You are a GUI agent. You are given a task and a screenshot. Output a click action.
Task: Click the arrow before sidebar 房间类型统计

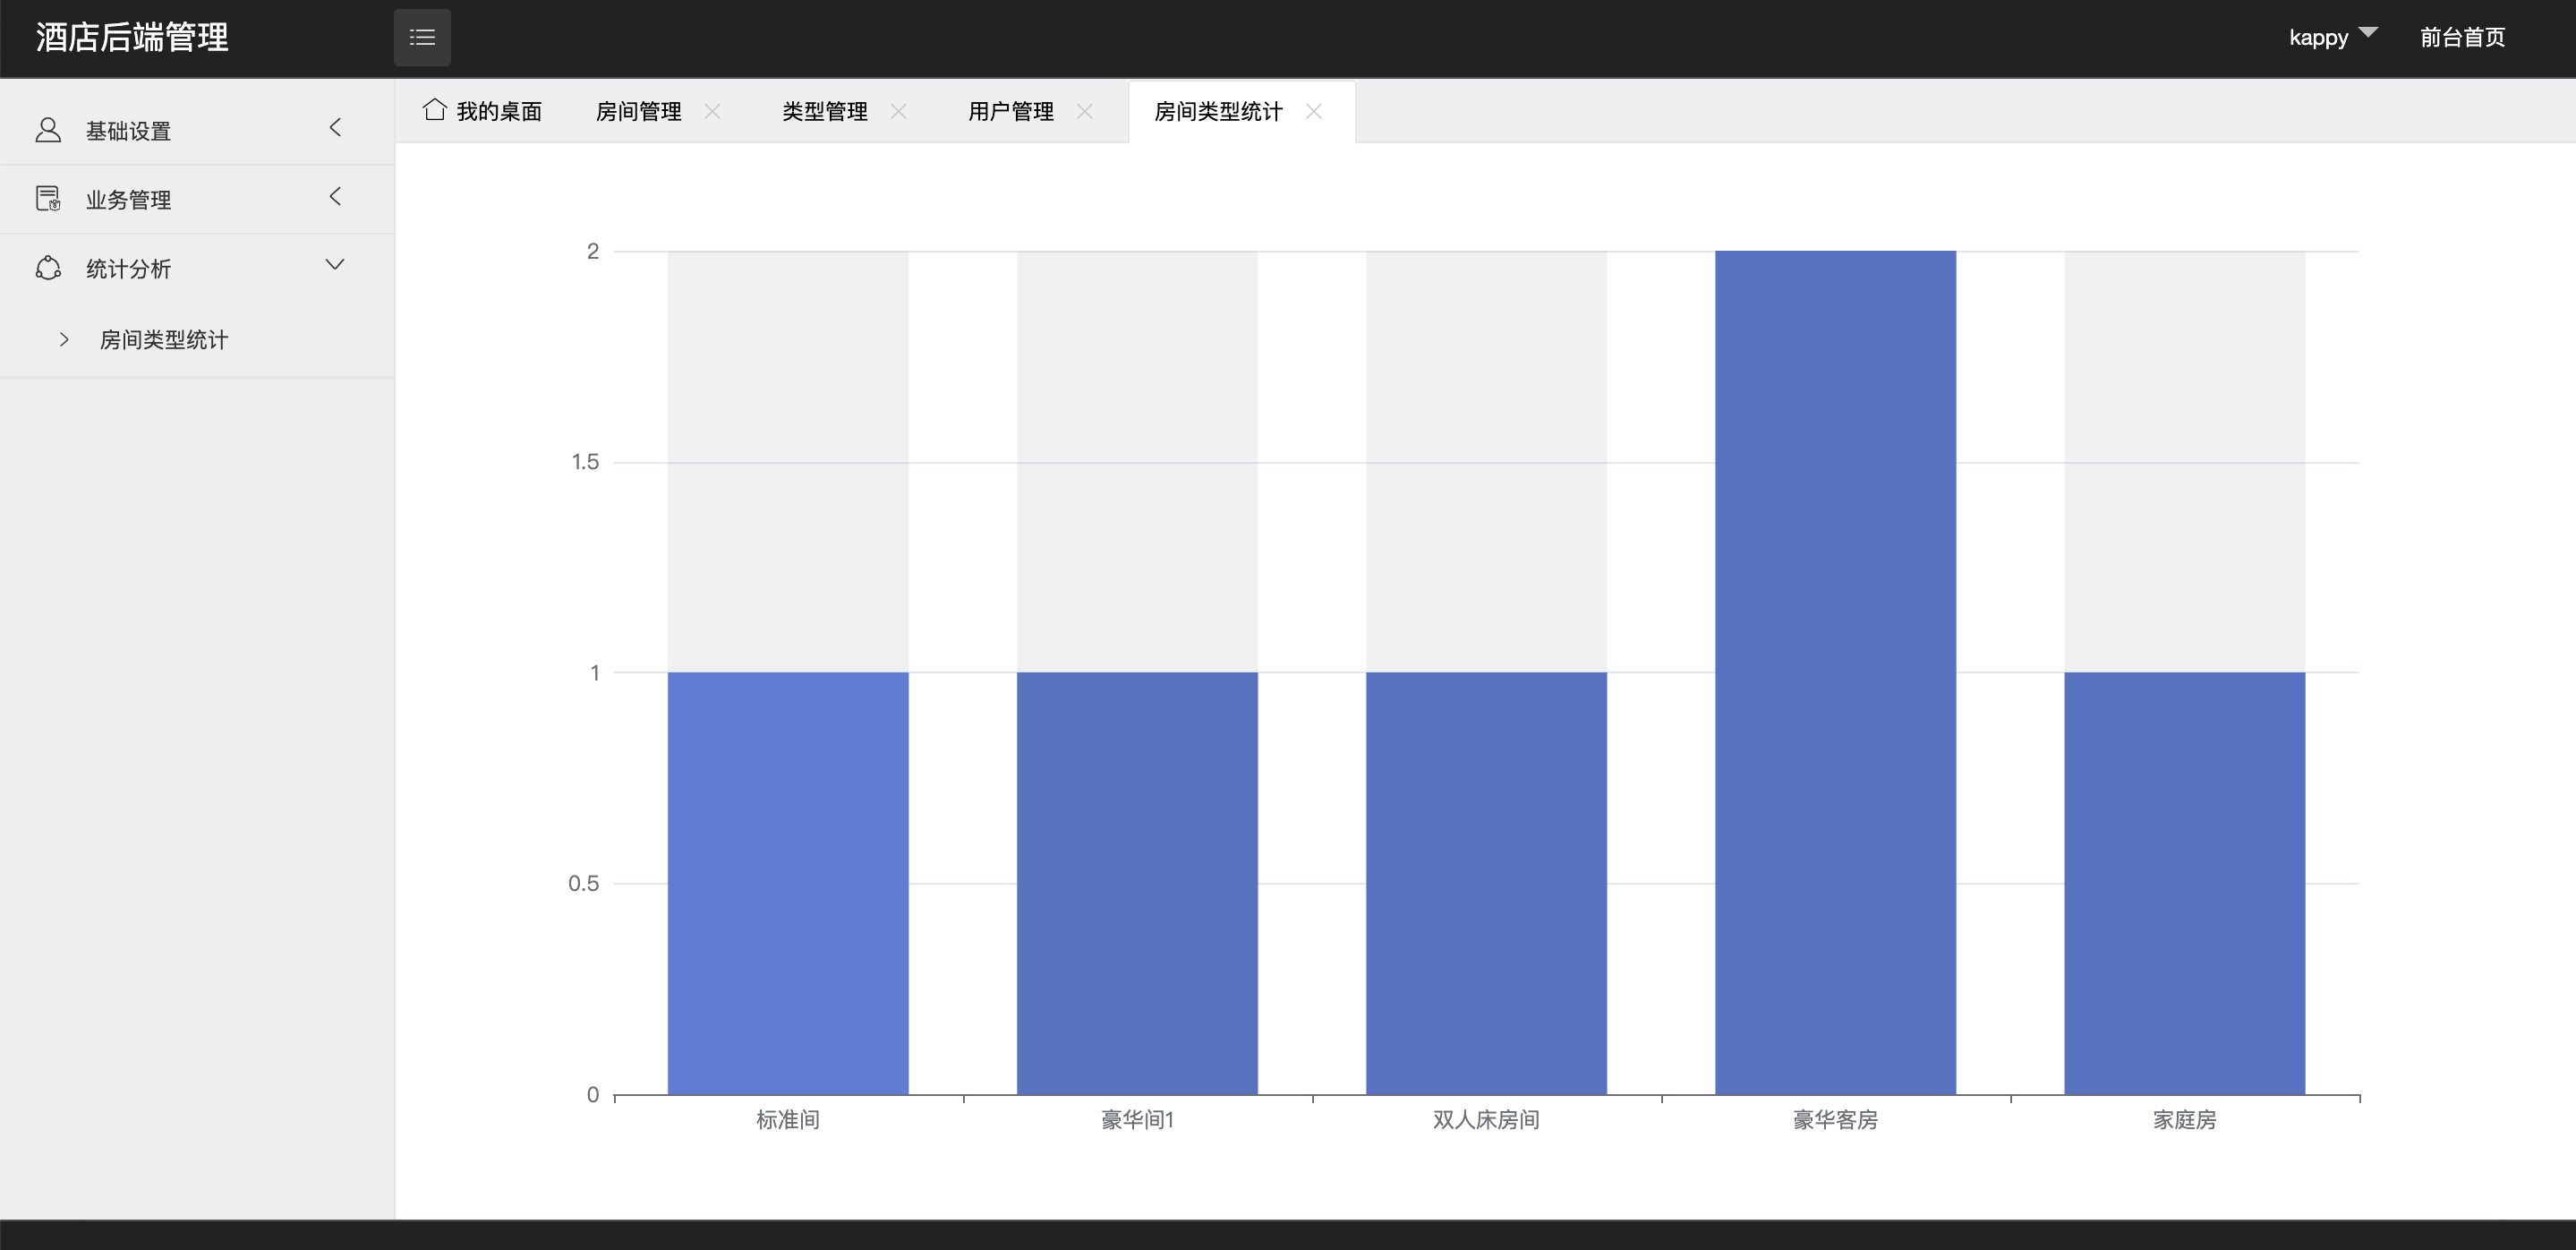click(x=64, y=340)
